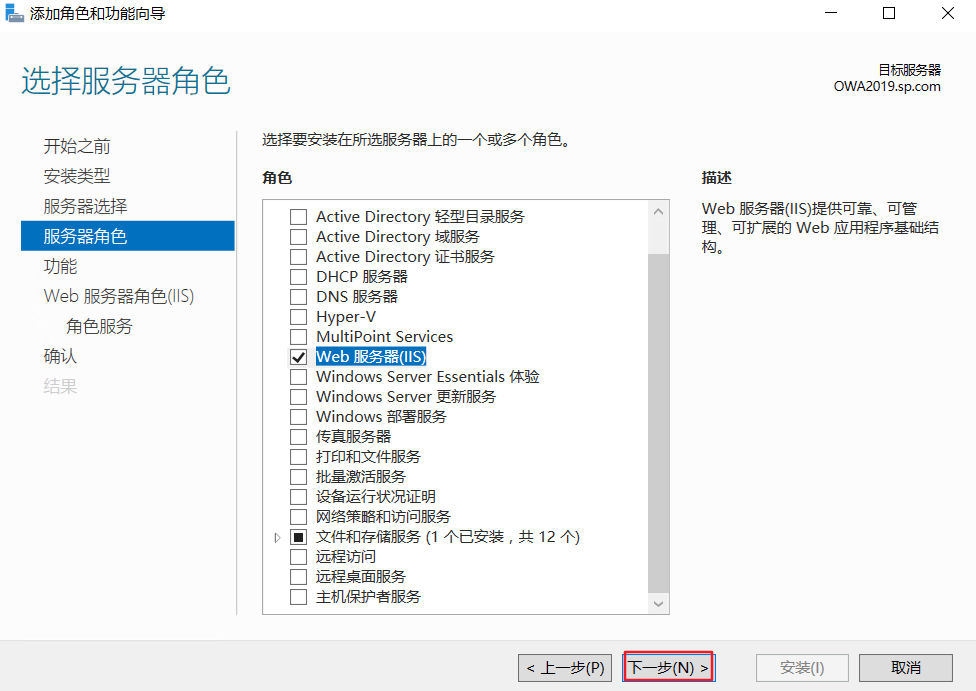Check Windows Server 更新服务
Screen dimensions: 976x691
[x=297, y=396]
